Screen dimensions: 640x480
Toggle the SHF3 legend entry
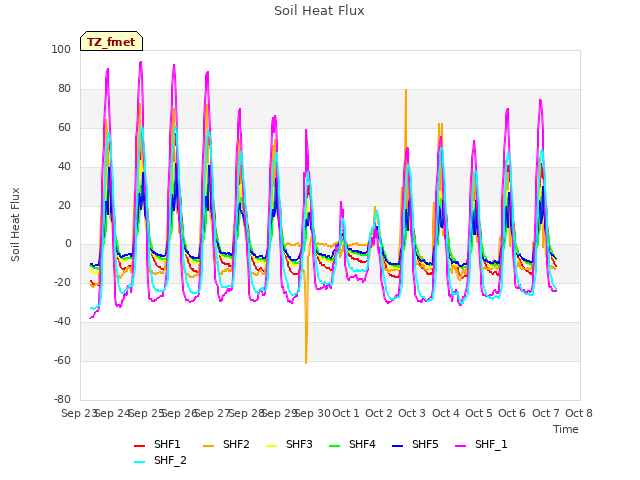[289, 444]
